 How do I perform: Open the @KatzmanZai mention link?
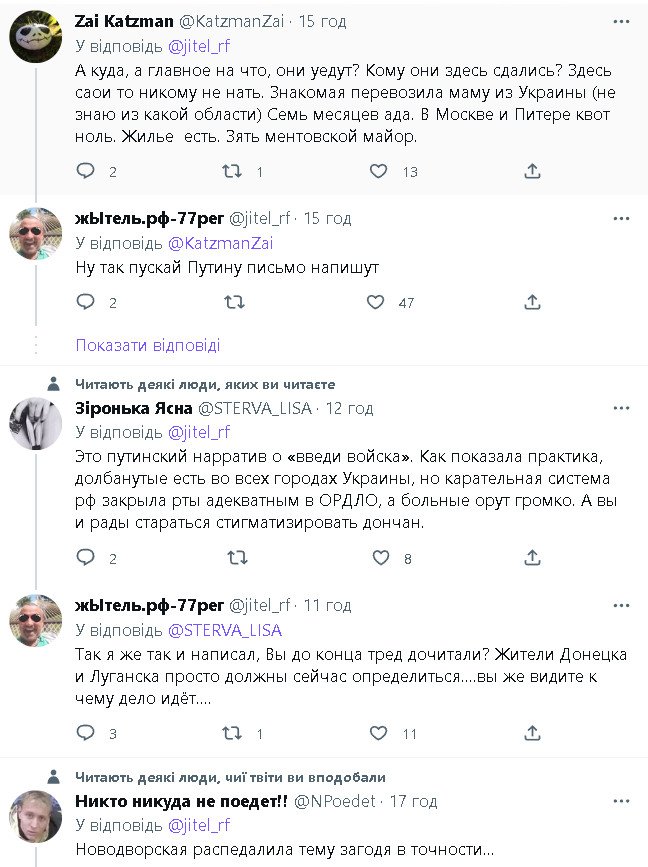(218, 243)
